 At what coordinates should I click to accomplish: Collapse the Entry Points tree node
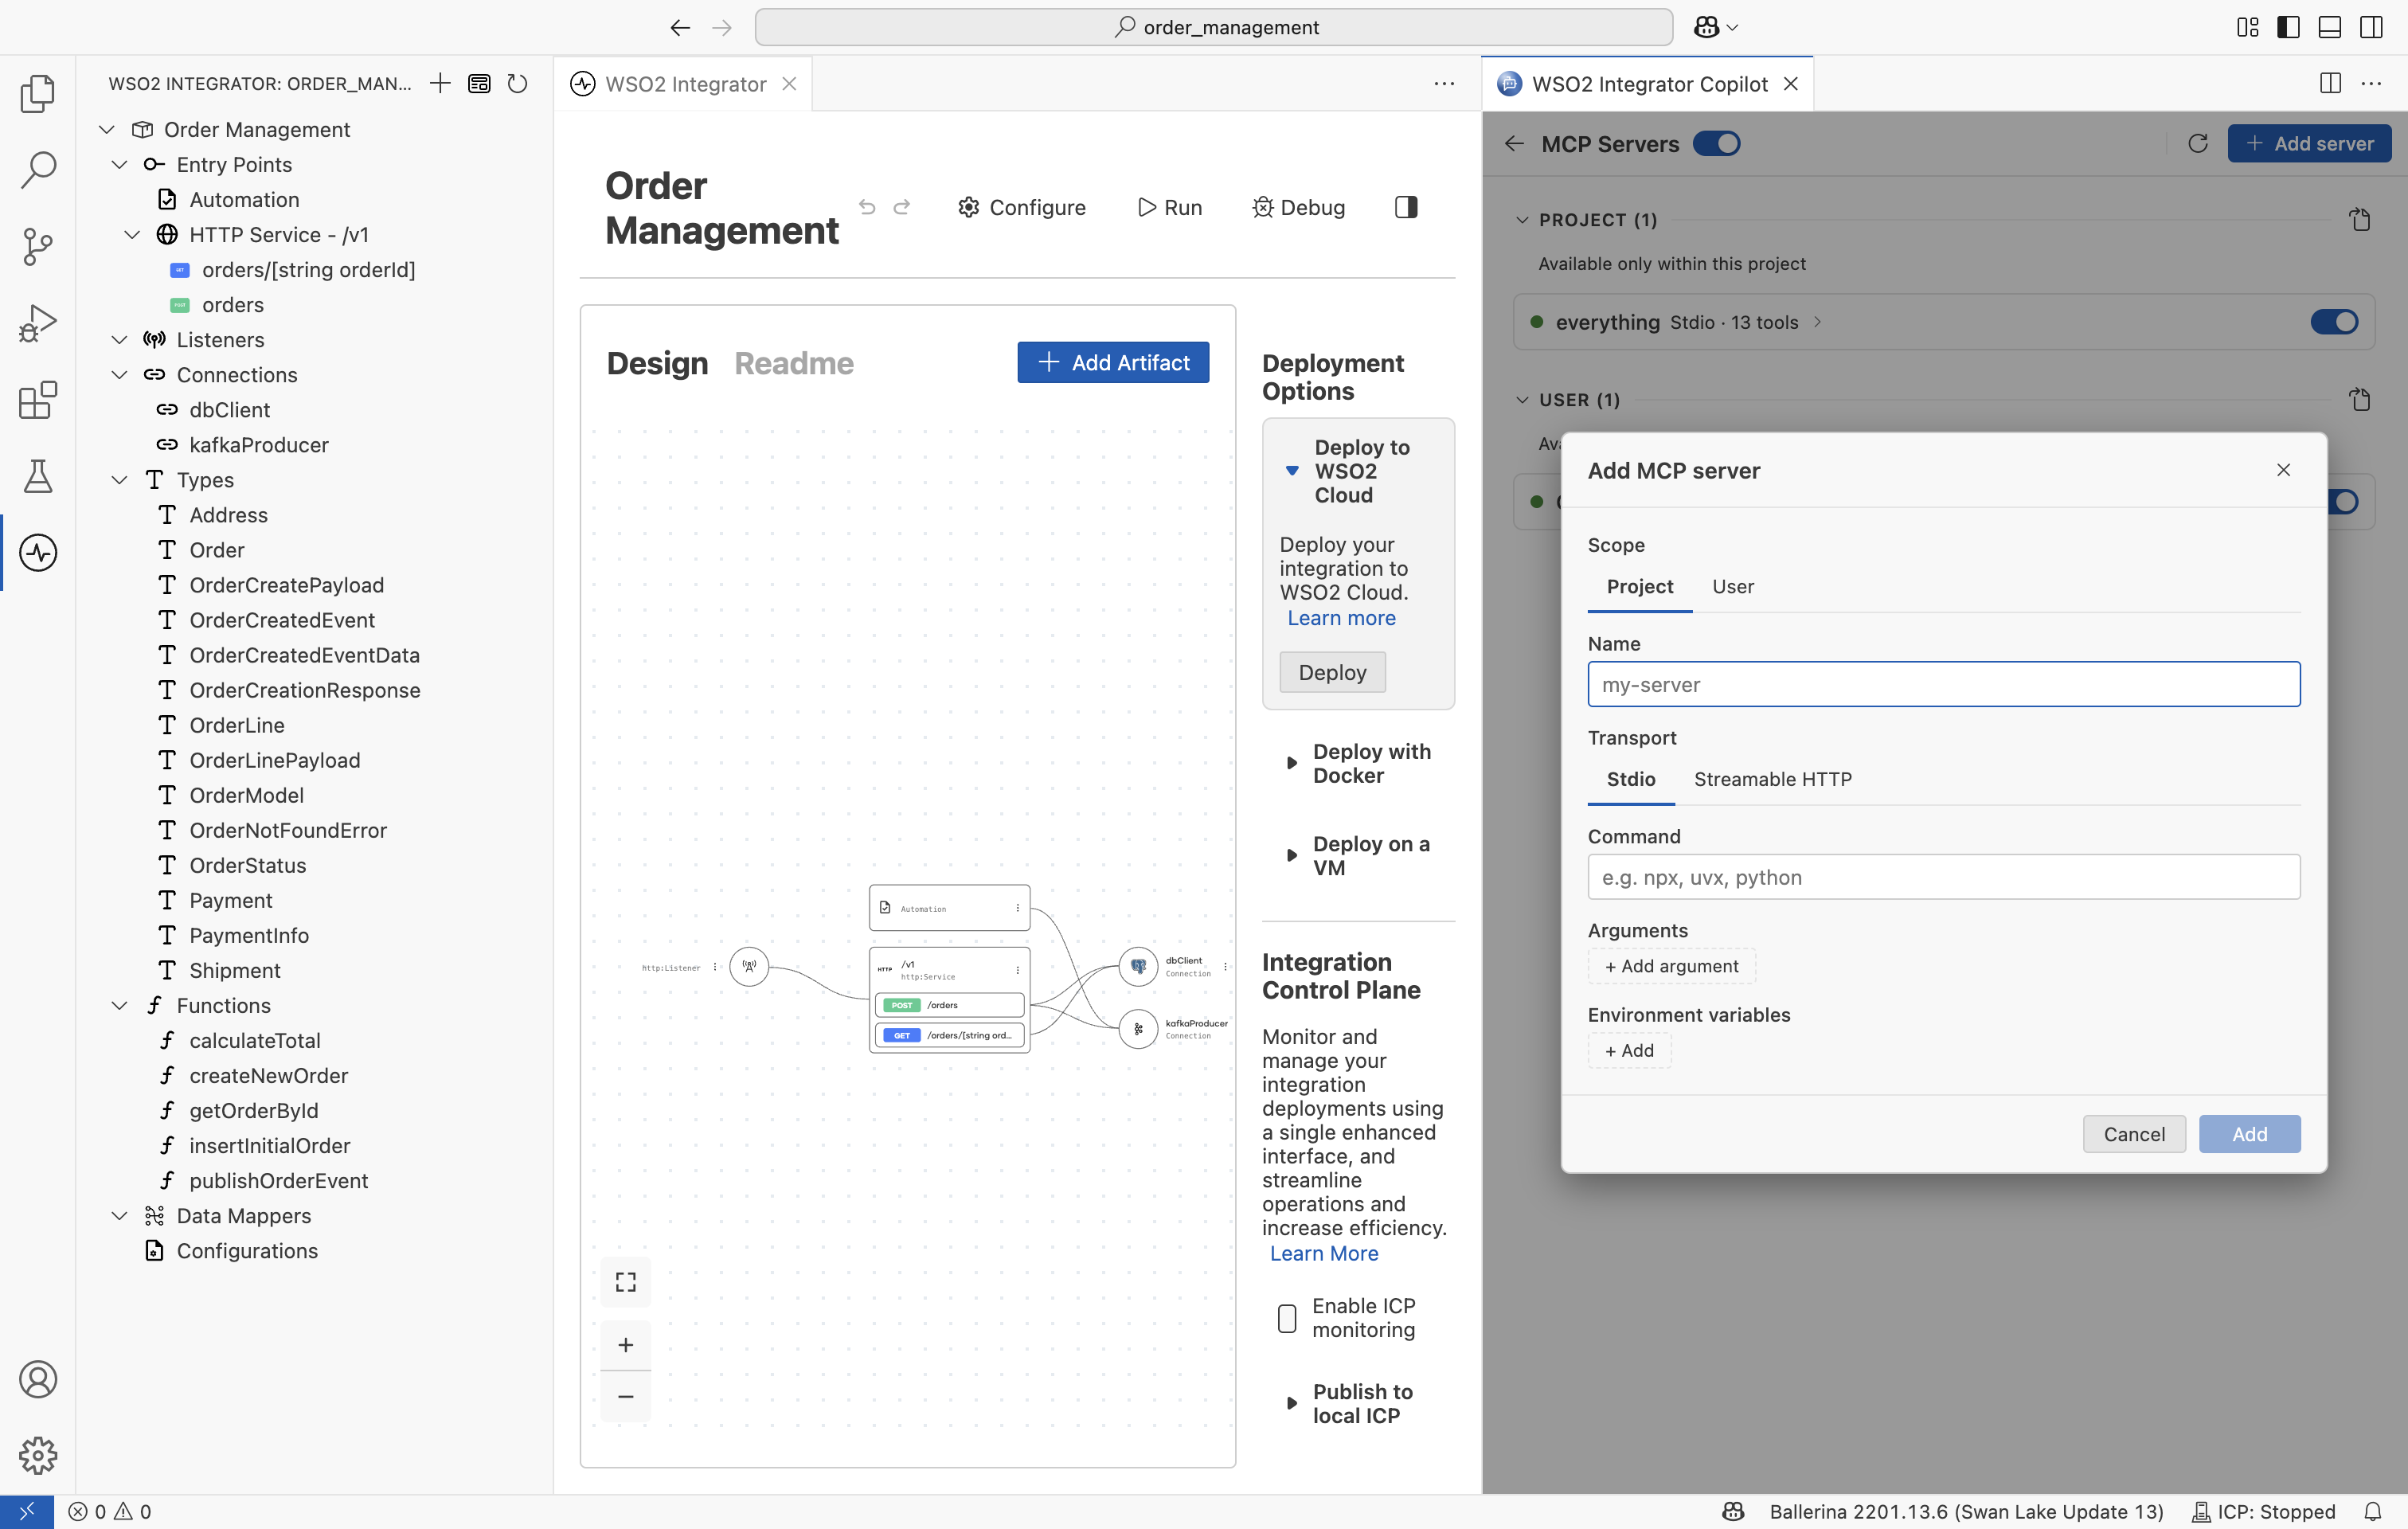[120, 164]
